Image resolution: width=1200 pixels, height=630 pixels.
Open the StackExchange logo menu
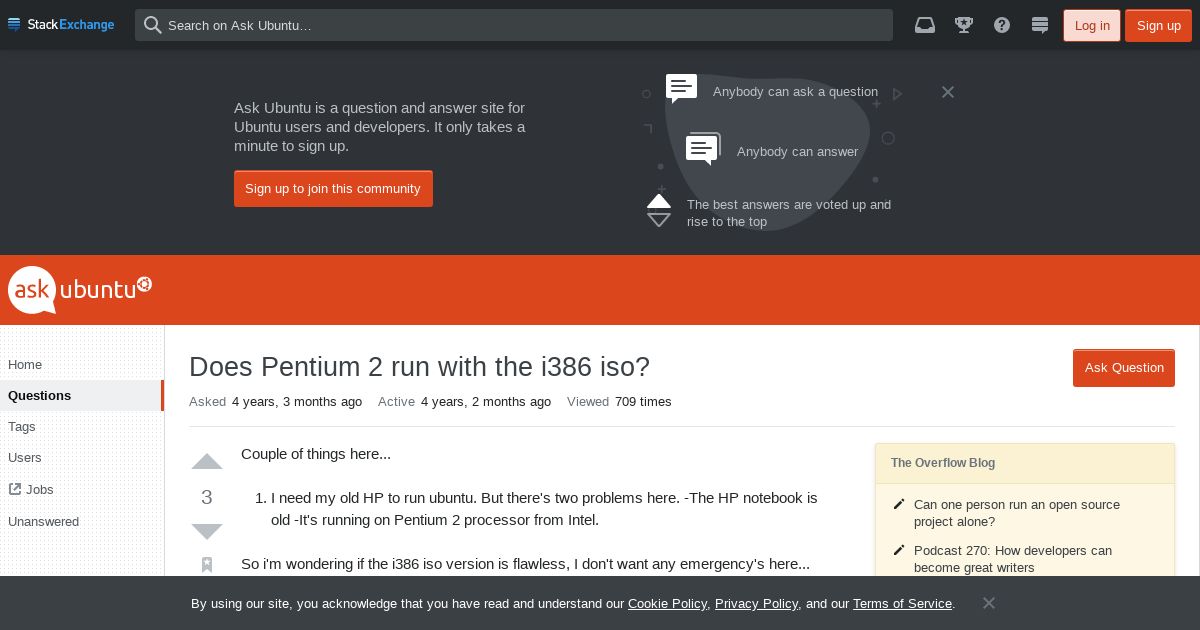[x=61, y=25]
